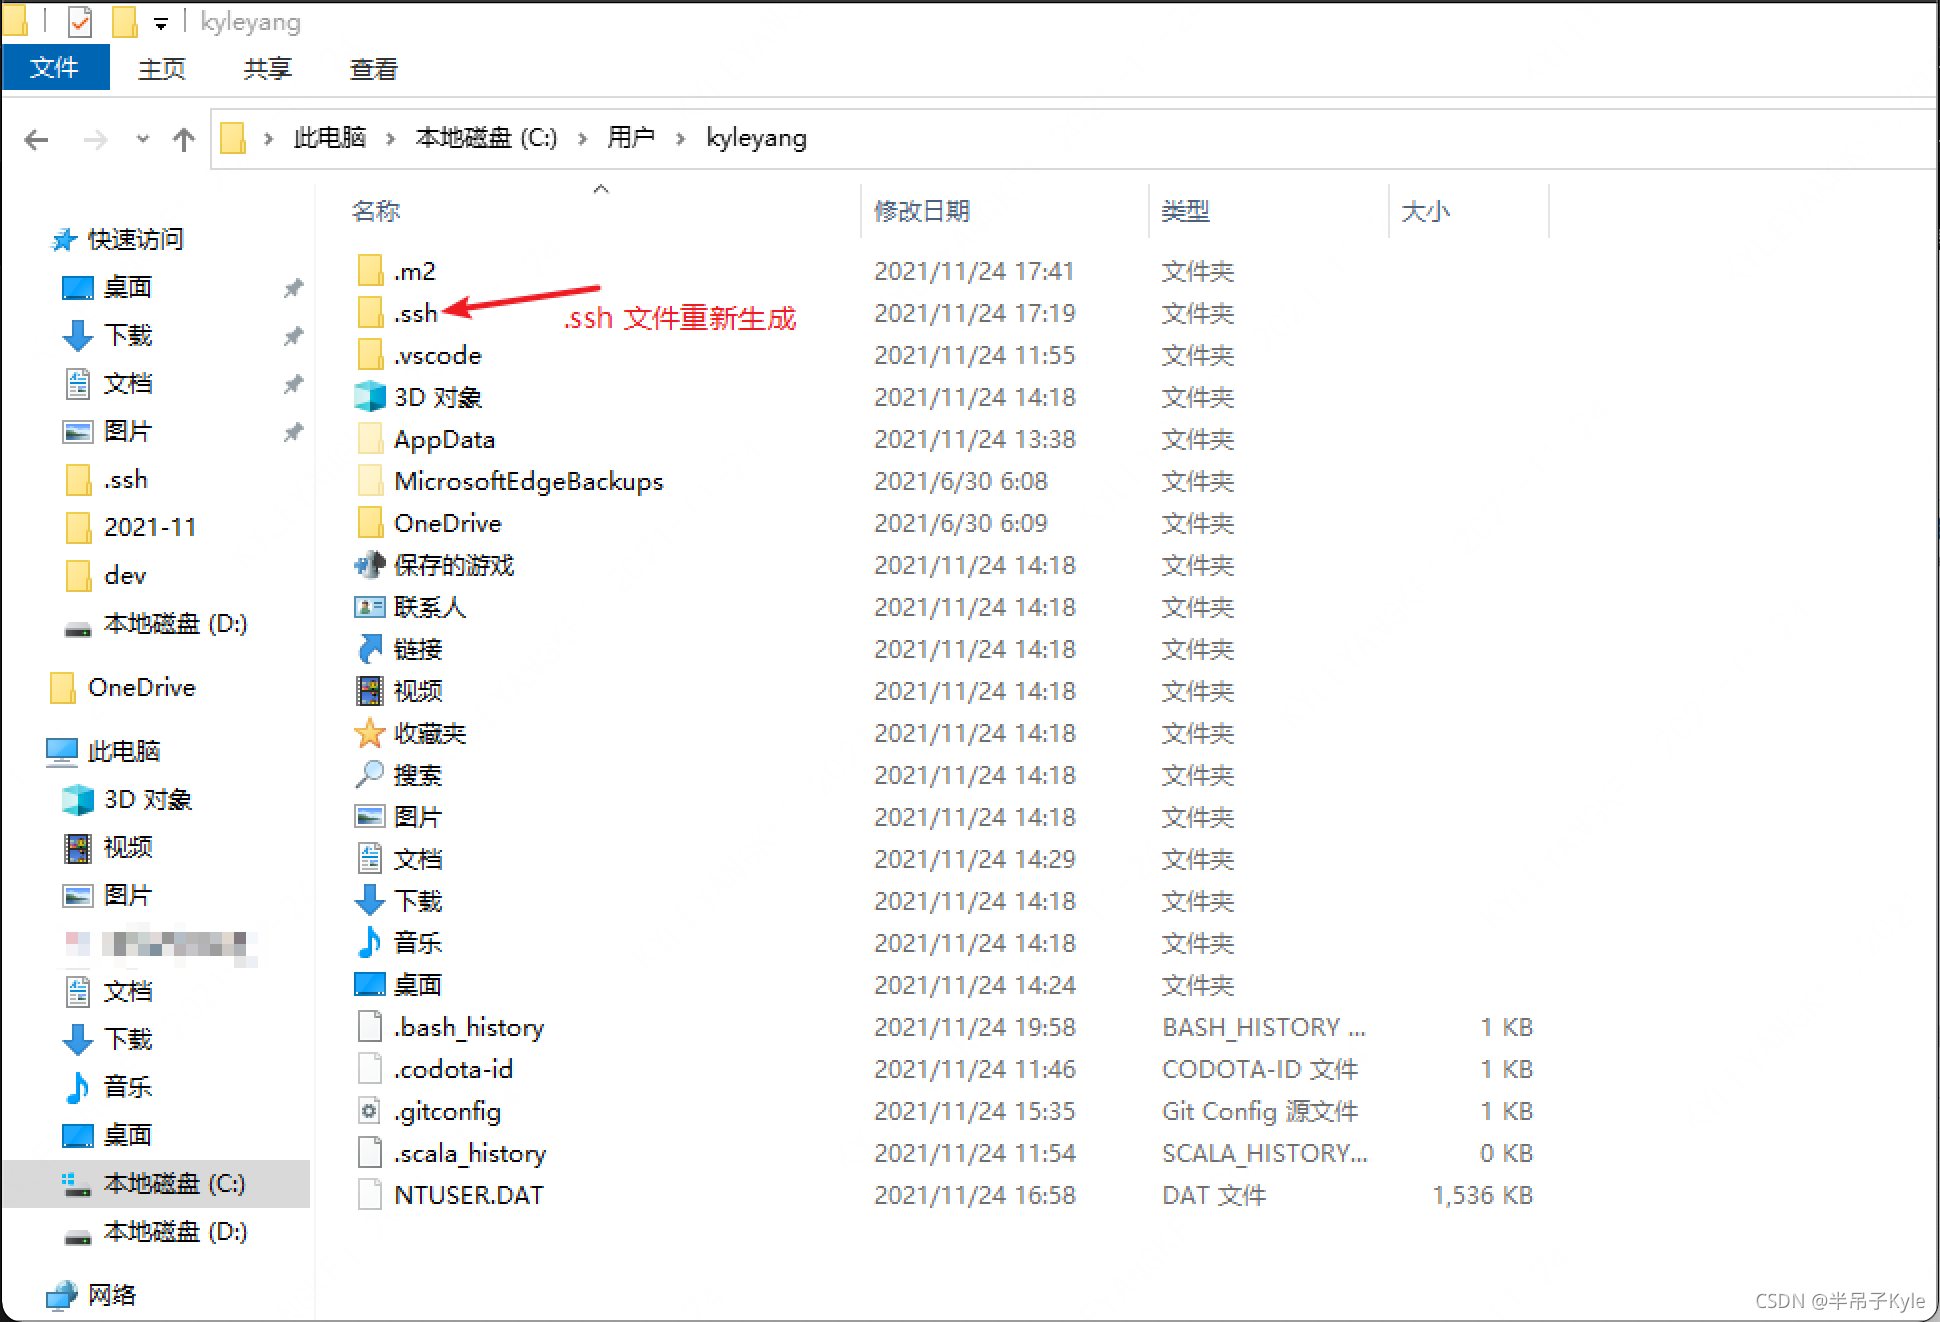Click the .bash_history file icon
Viewport: 1940px width, 1322px height.
[x=366, y=1029]
